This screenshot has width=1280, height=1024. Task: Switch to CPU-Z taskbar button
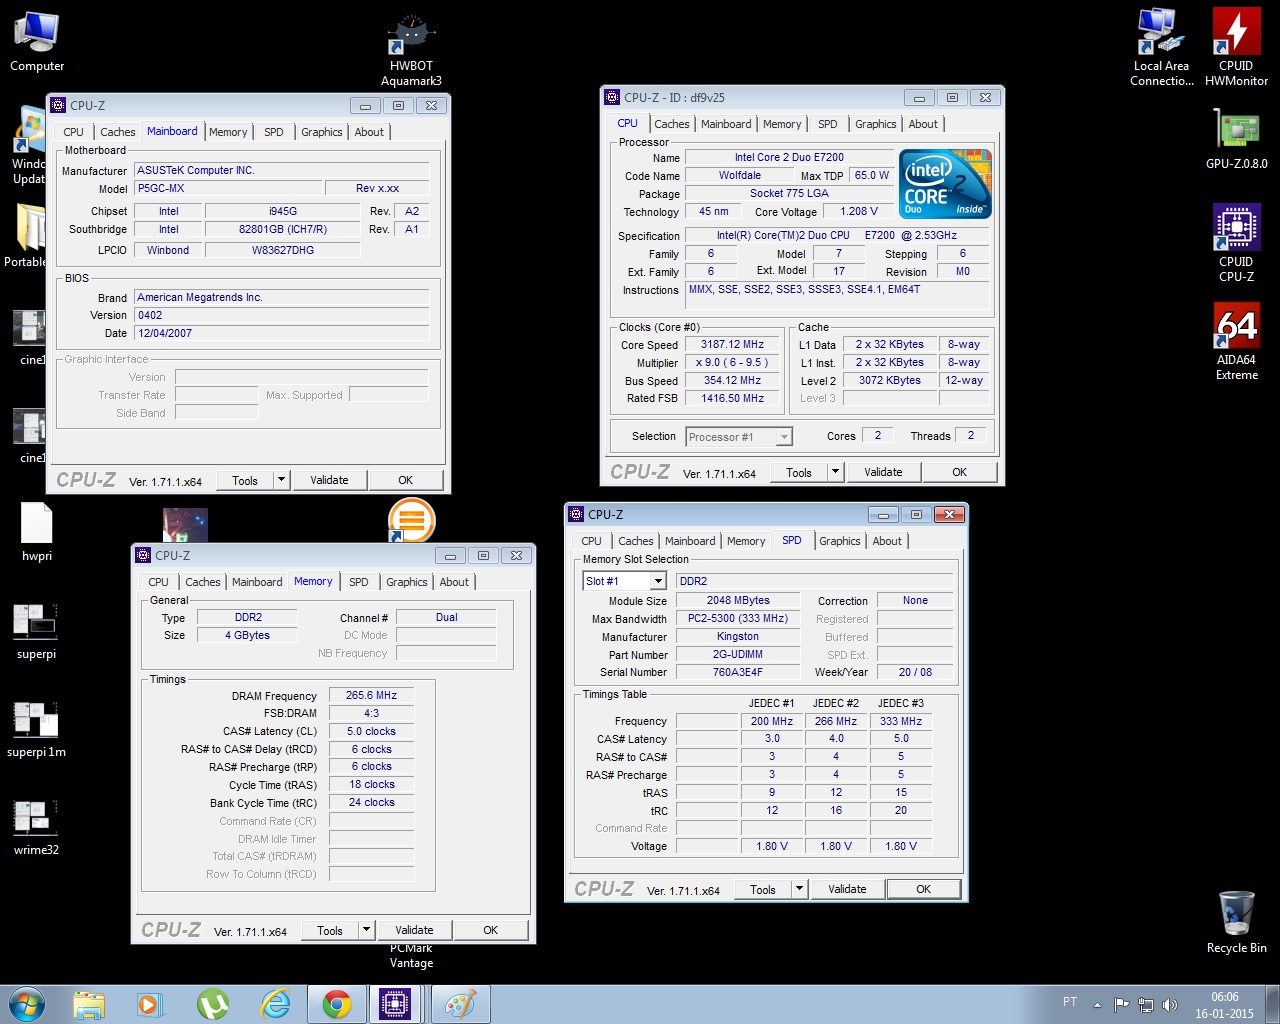point(396,1004)
